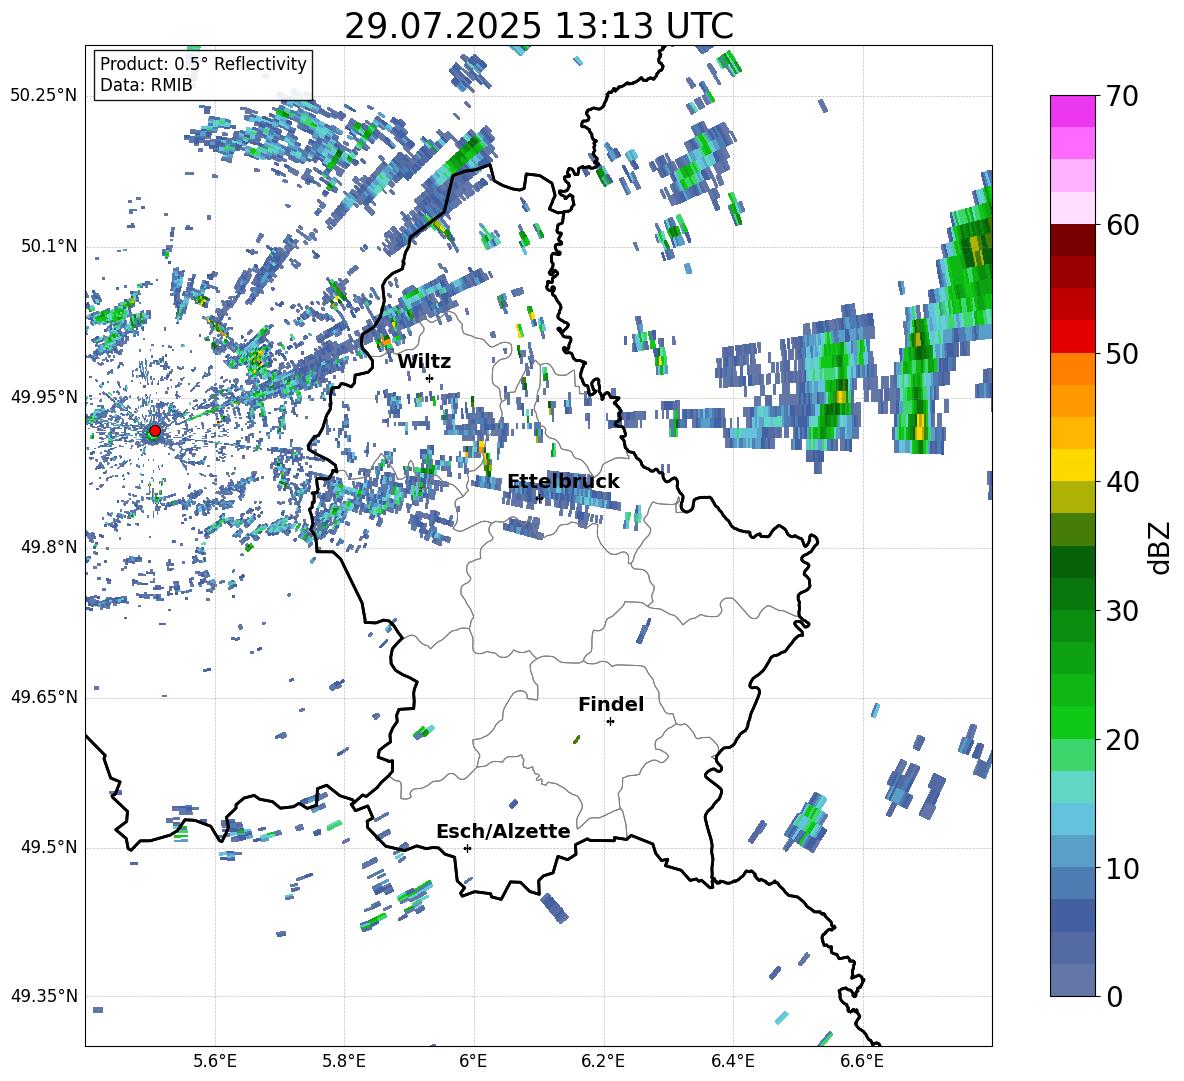Click the 40 colorbar tick value

click(x=1122, y=482)
